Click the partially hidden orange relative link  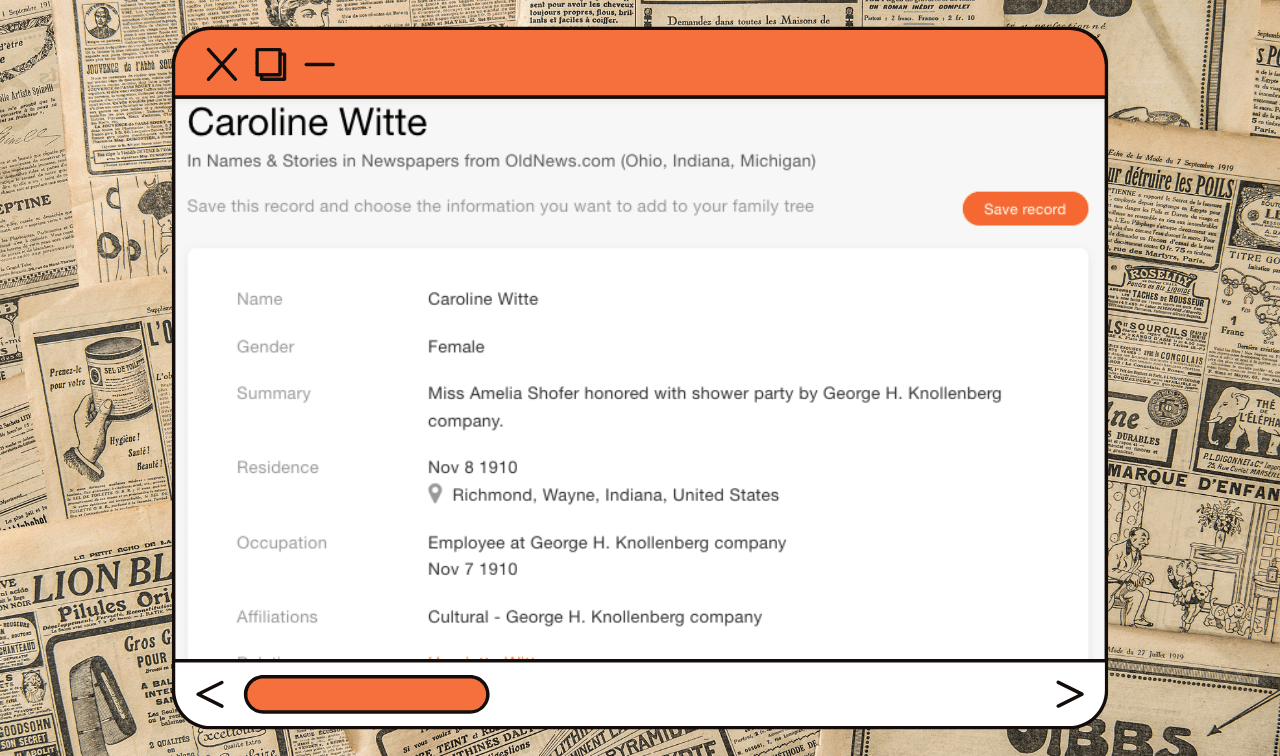(483, 658)
